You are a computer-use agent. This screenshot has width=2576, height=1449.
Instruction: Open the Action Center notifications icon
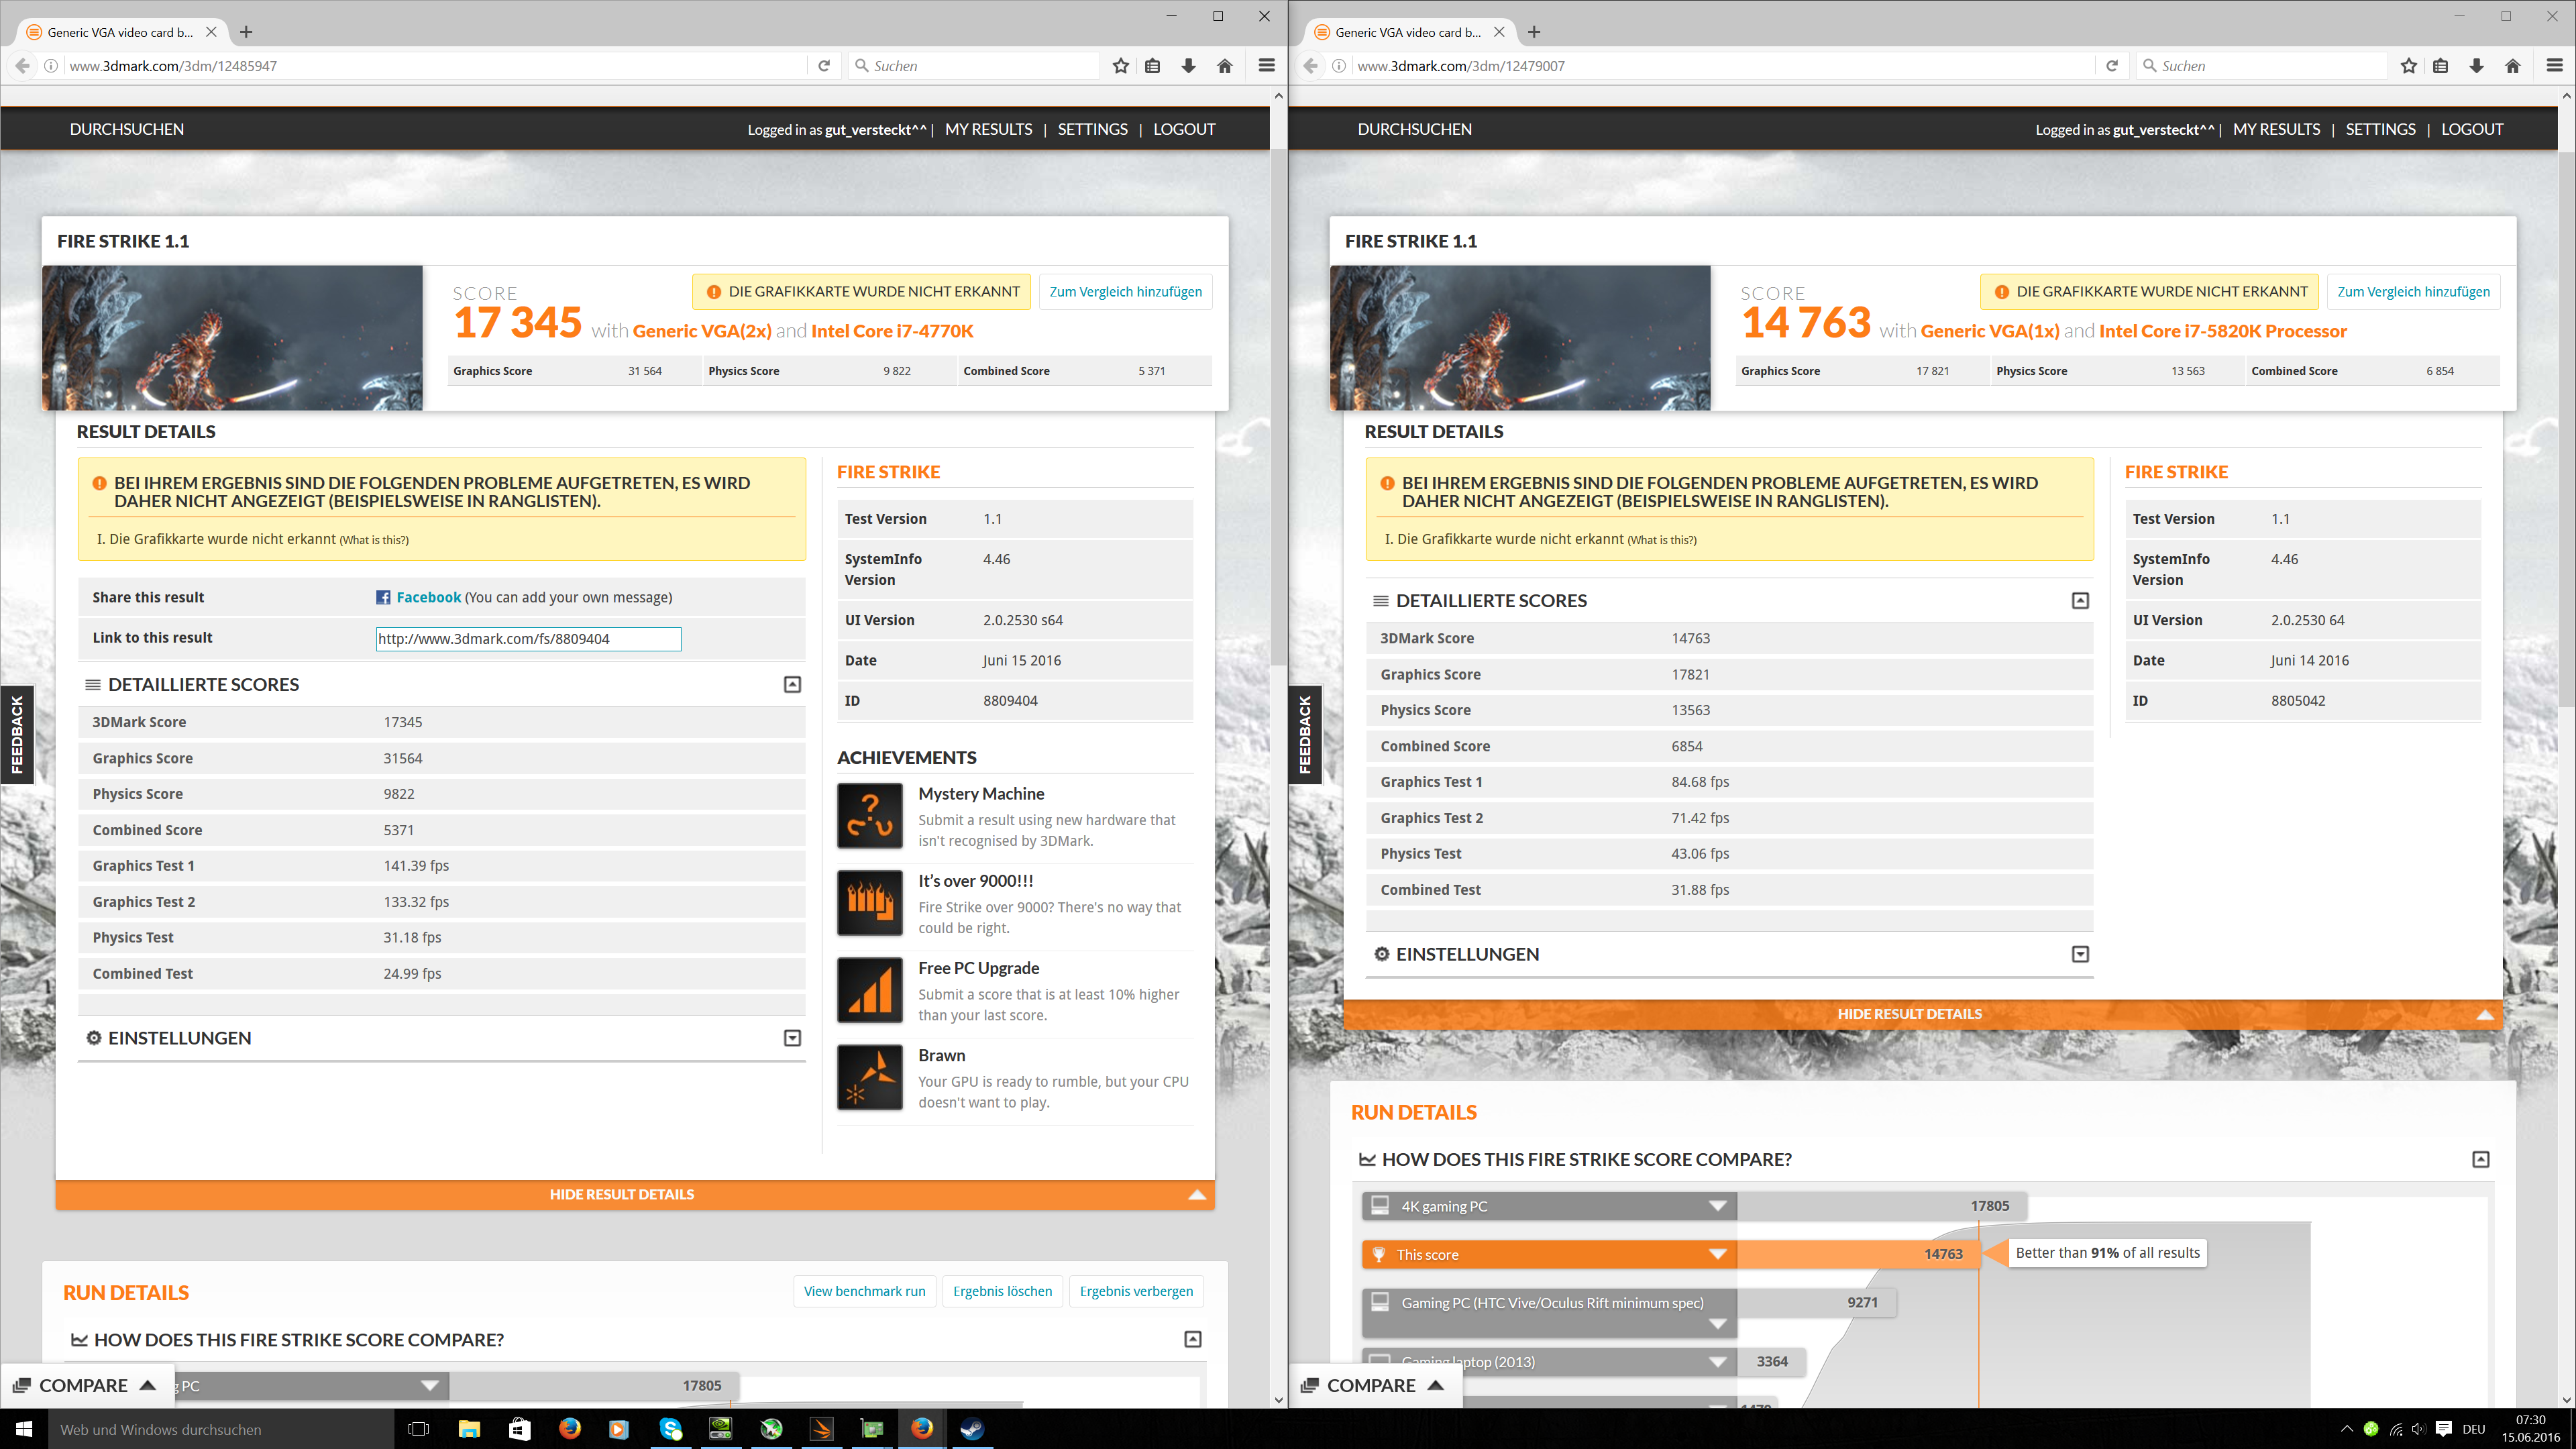[x=2444, y=1429]
